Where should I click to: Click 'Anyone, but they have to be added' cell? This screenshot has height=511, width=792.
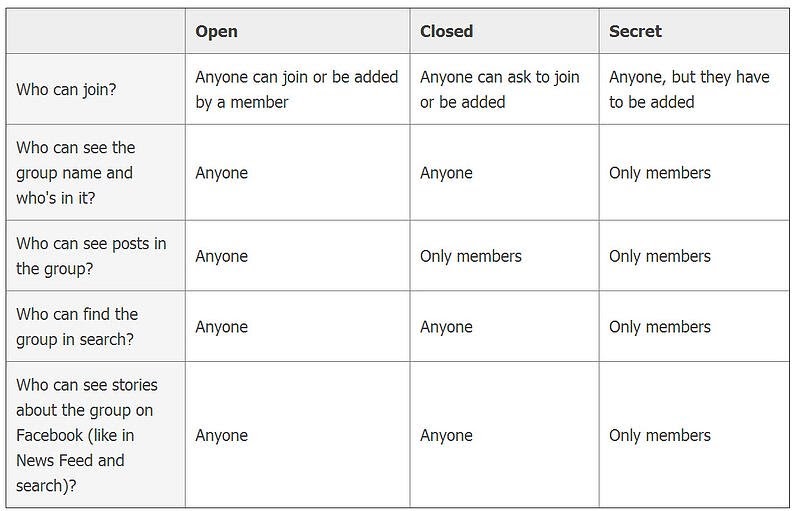click(688, 89)
